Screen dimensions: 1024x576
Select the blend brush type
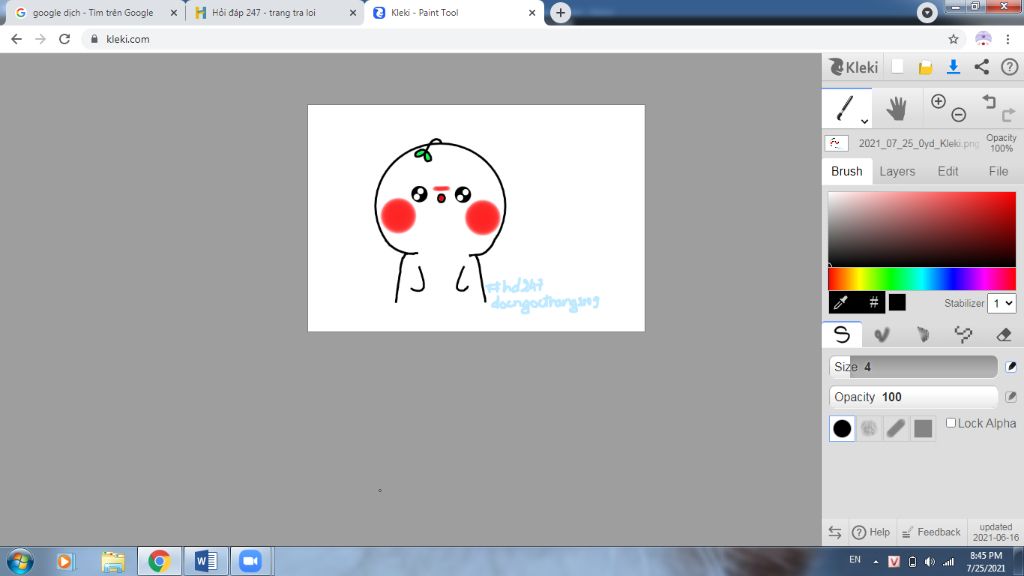(x=882, y=334)
